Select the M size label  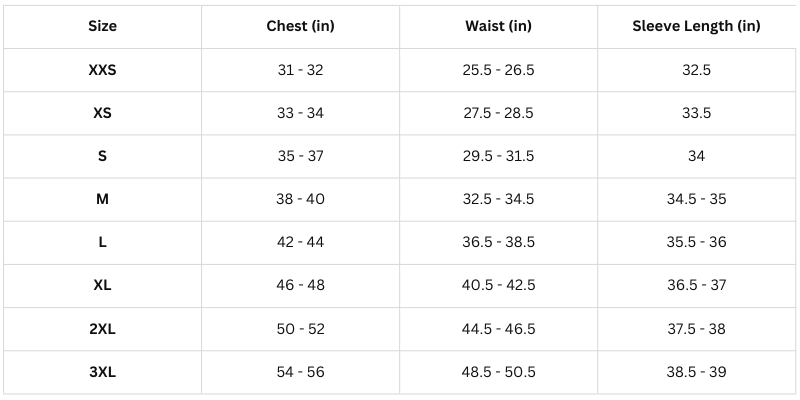point(102,199)
